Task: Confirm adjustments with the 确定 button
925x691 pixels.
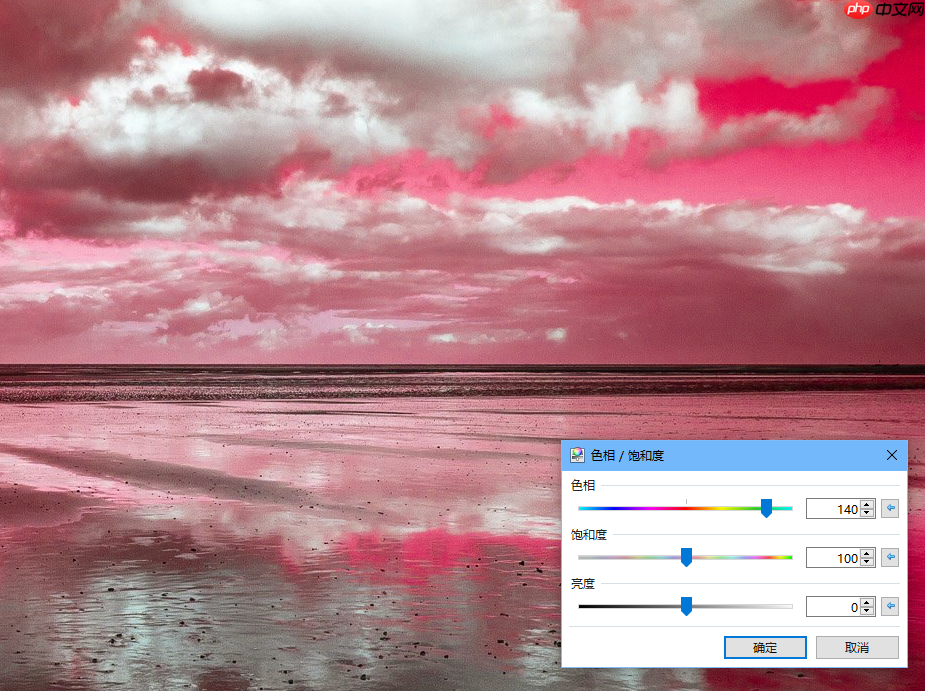Action: click(765, 647)
